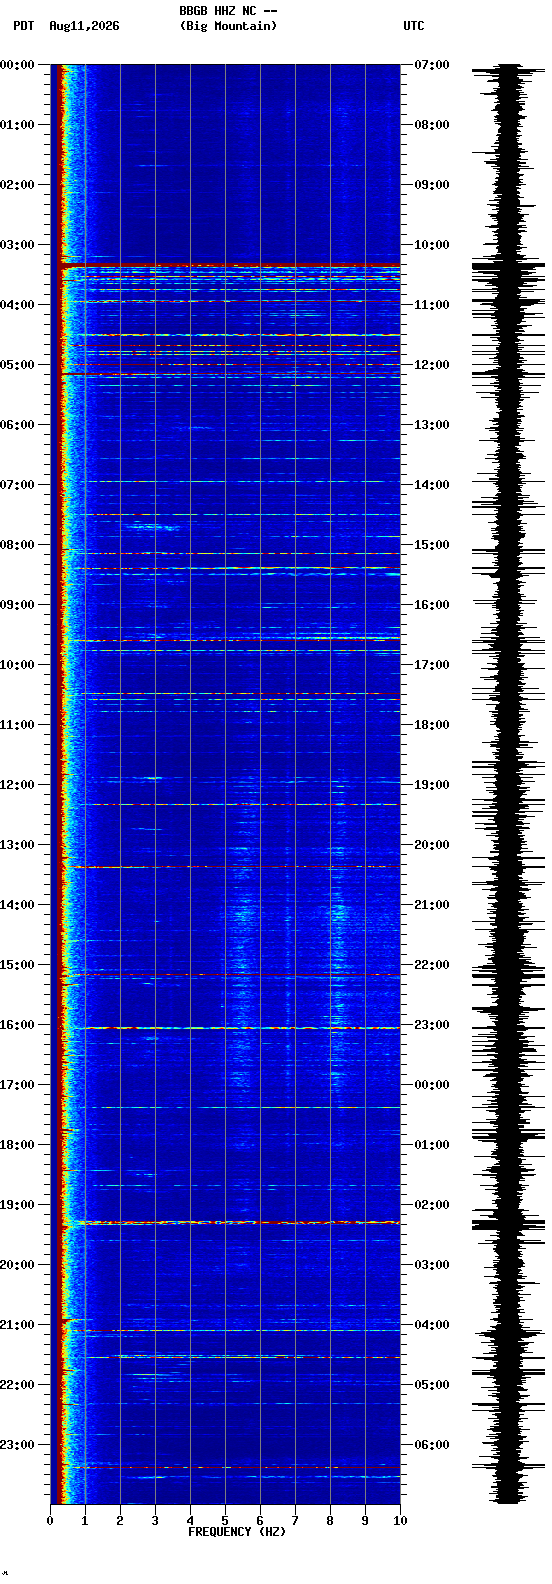This screenshot has height=1584, width=552.
Task: Click the 01:00 label on PDT axis
Action: [17, 125]
